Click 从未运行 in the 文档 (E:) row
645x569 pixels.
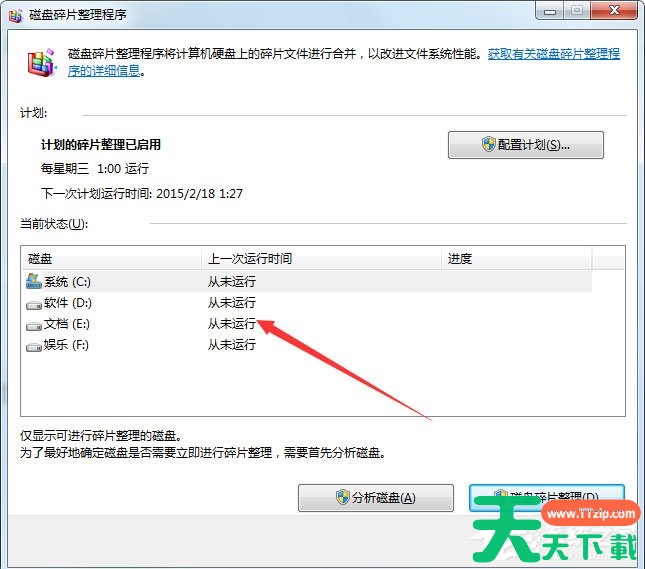click(x=231, y=324)
